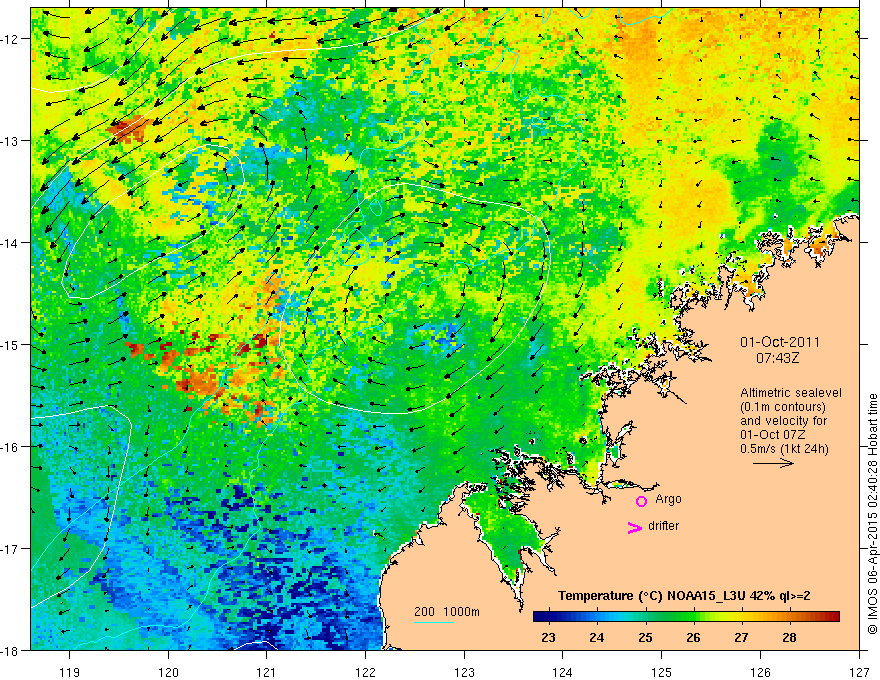Screen dimensions: 880x680
Task: Click the latitude axis label -12
Action: click(10, 39)
